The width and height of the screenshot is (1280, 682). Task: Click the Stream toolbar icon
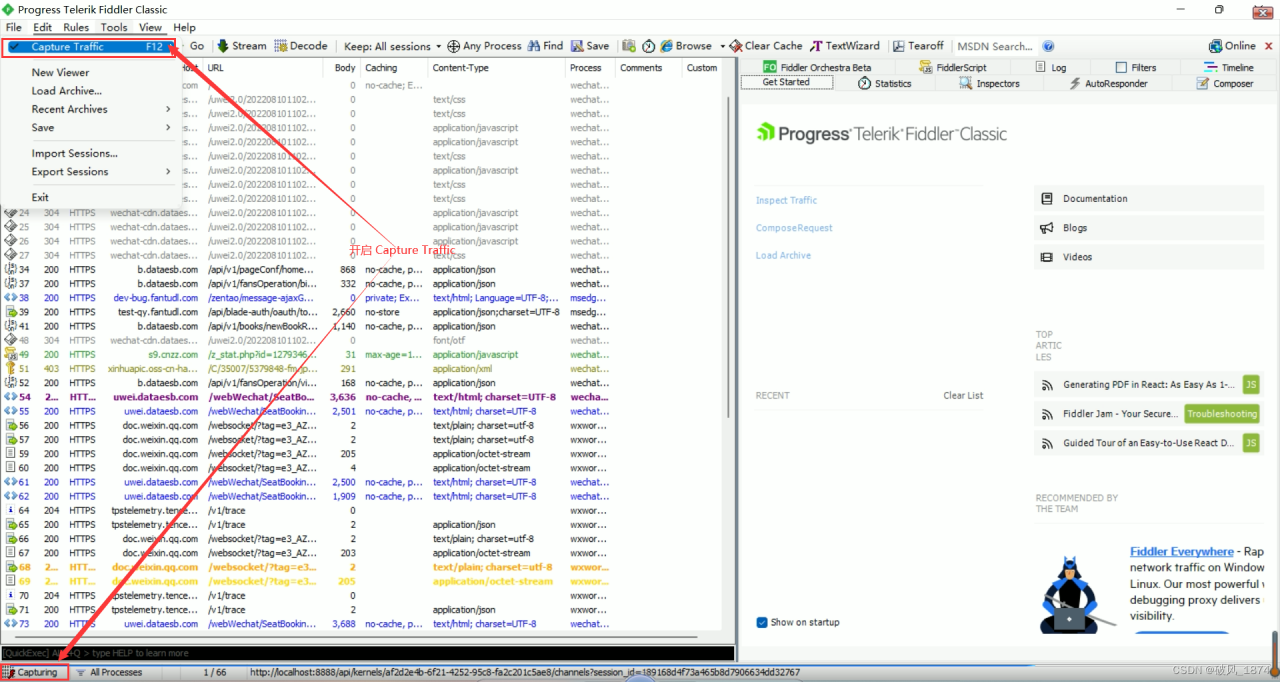(223, 46)
